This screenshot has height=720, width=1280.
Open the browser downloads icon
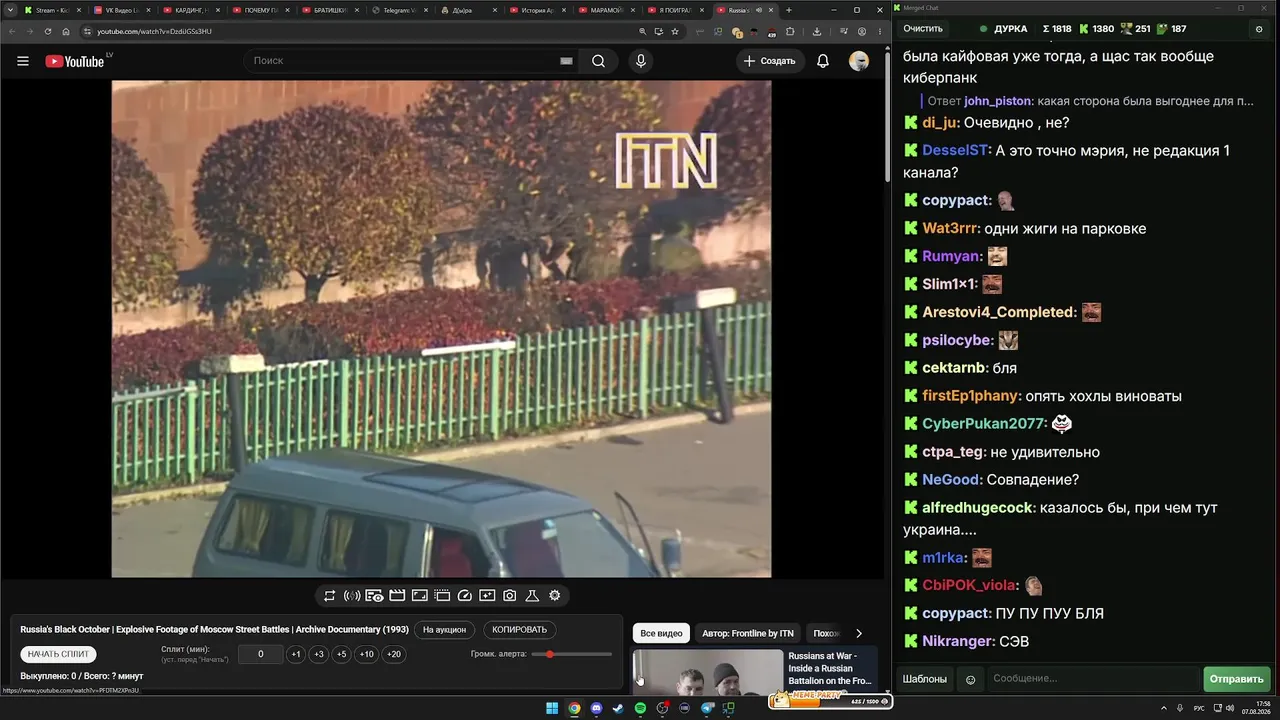click(x=817, y=31)
